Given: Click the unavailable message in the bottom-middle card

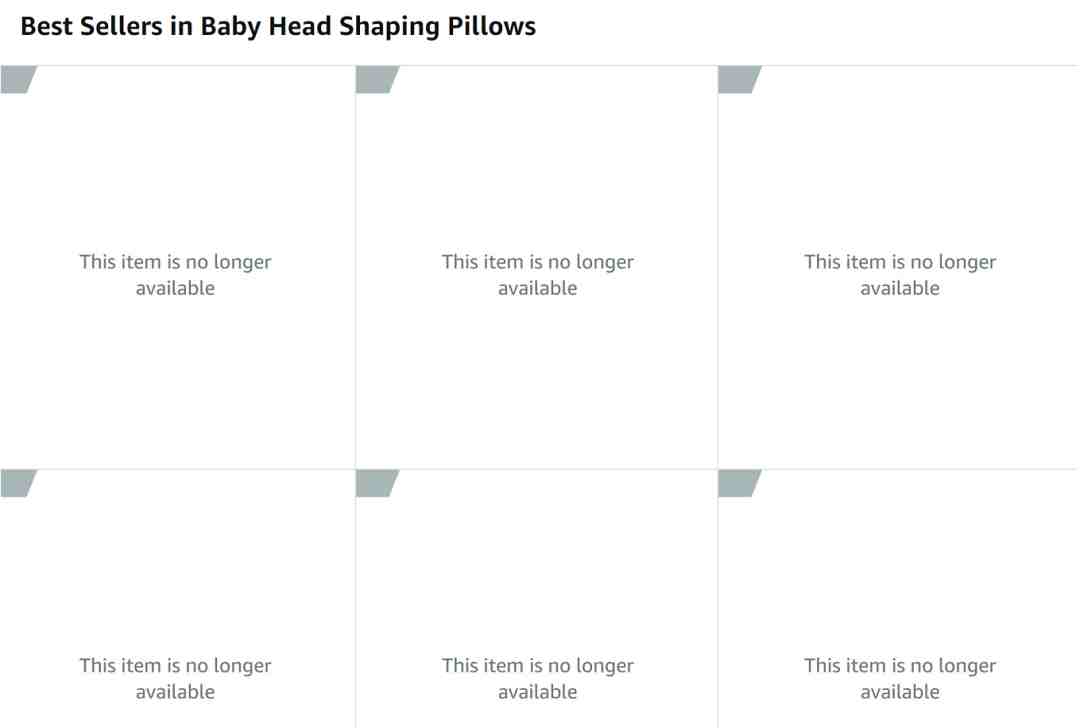Looking at the screenshot, I should [538, 678].
